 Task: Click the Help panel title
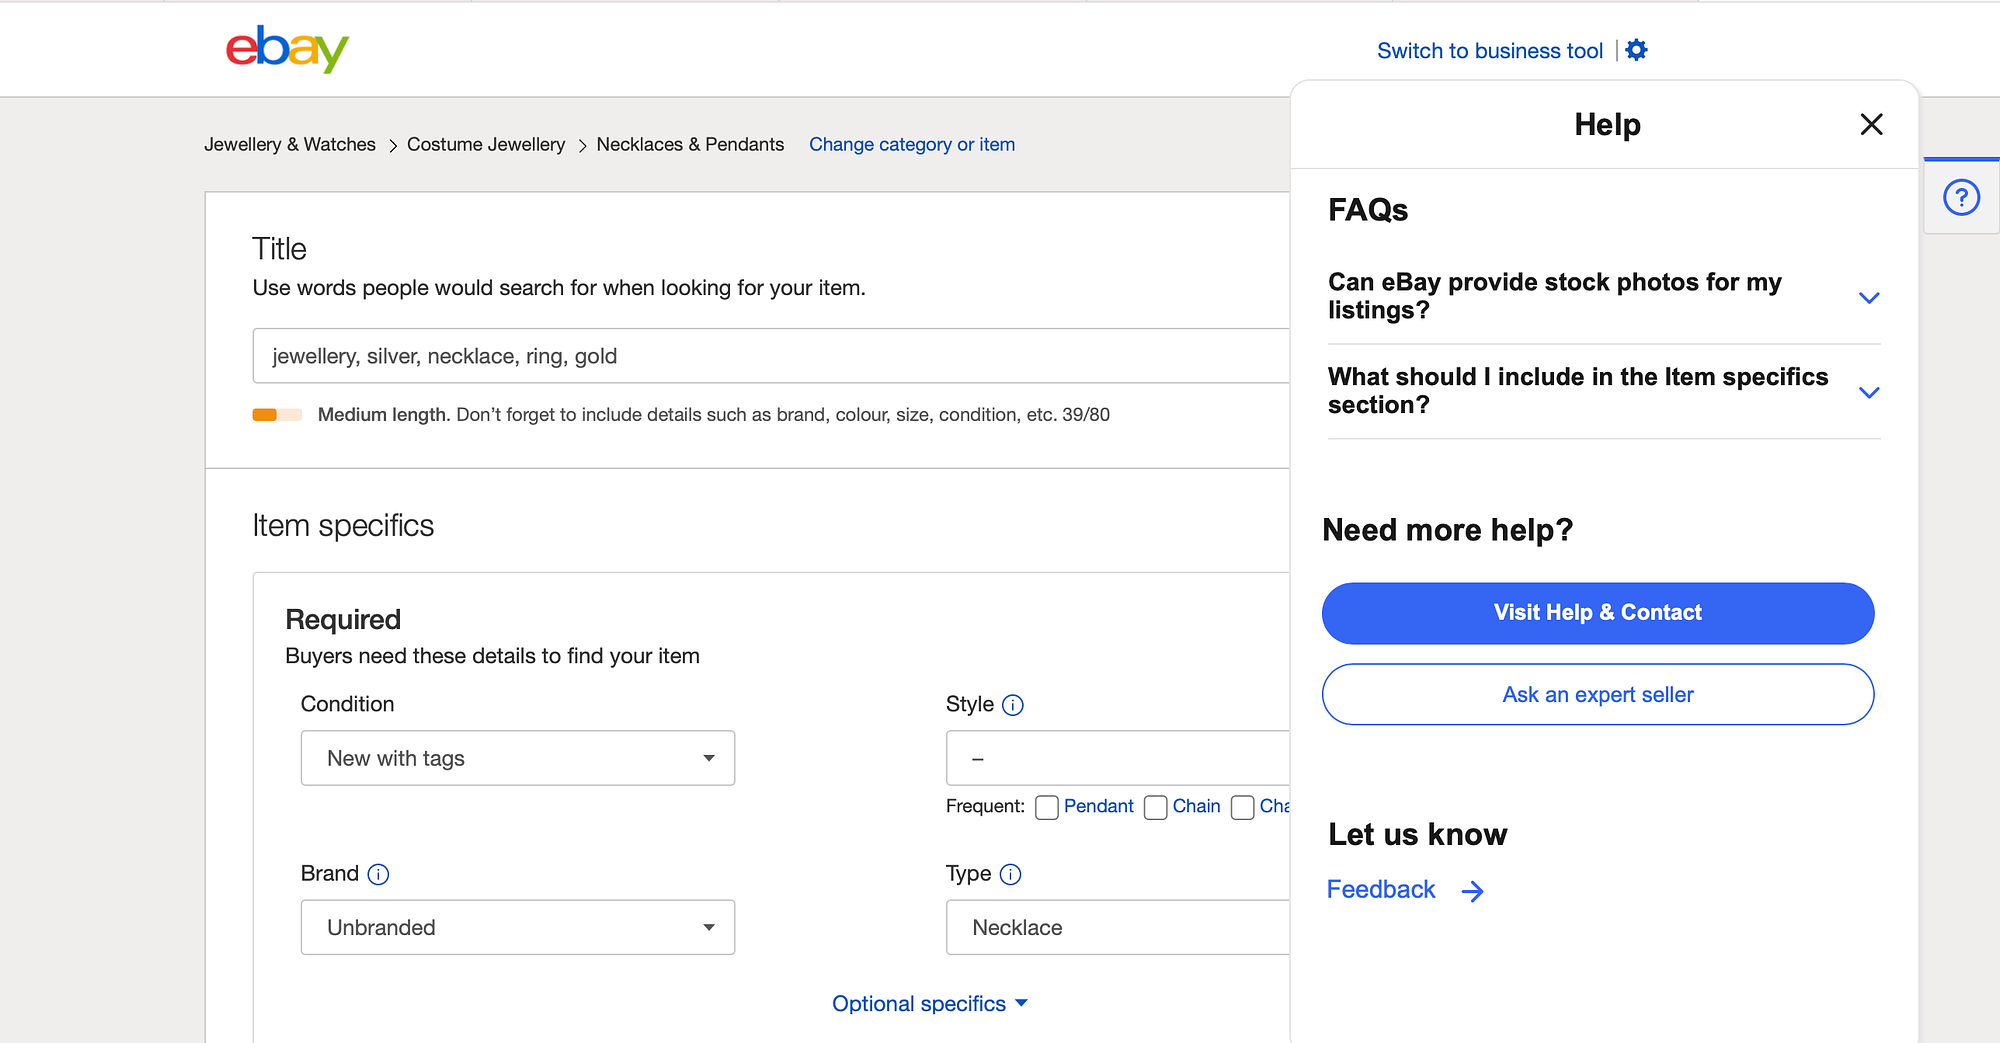pos(1607,124)
